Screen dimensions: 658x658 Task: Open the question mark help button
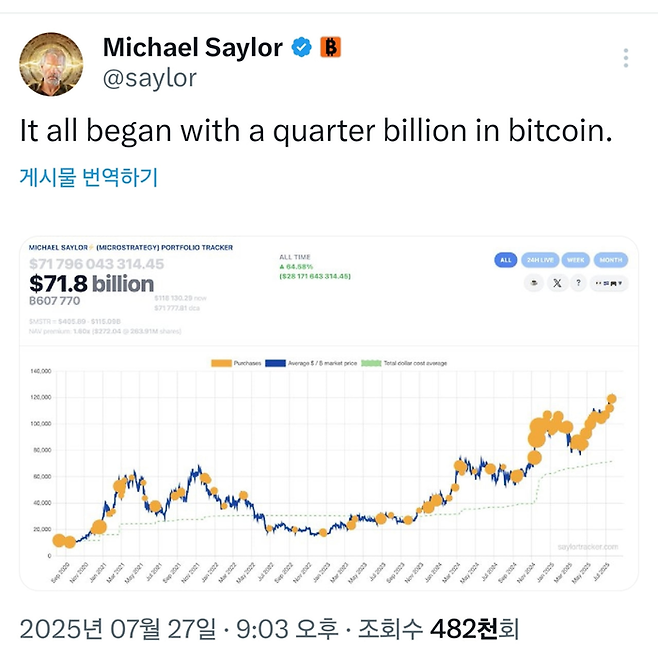point(578,283)
